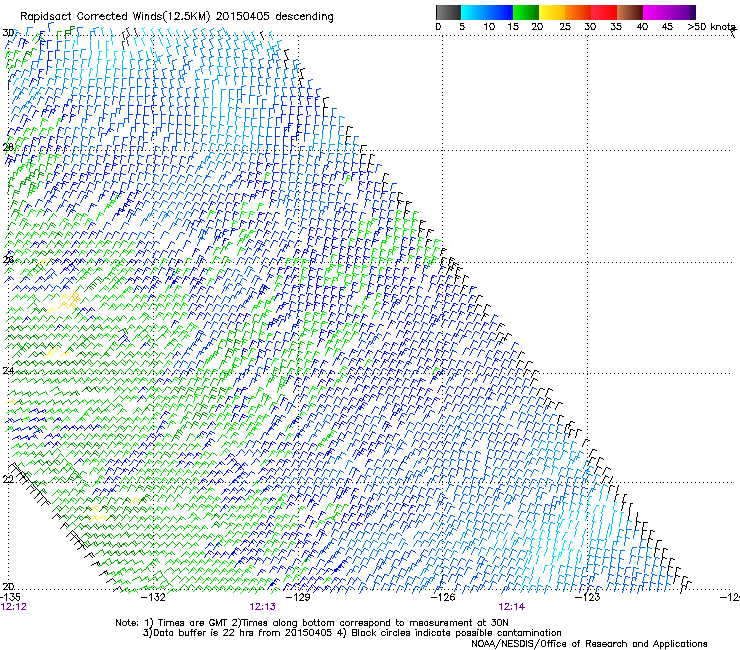The image size is (740, 650).
Task: Click the latitude label 24
Action: coord(8,371)
